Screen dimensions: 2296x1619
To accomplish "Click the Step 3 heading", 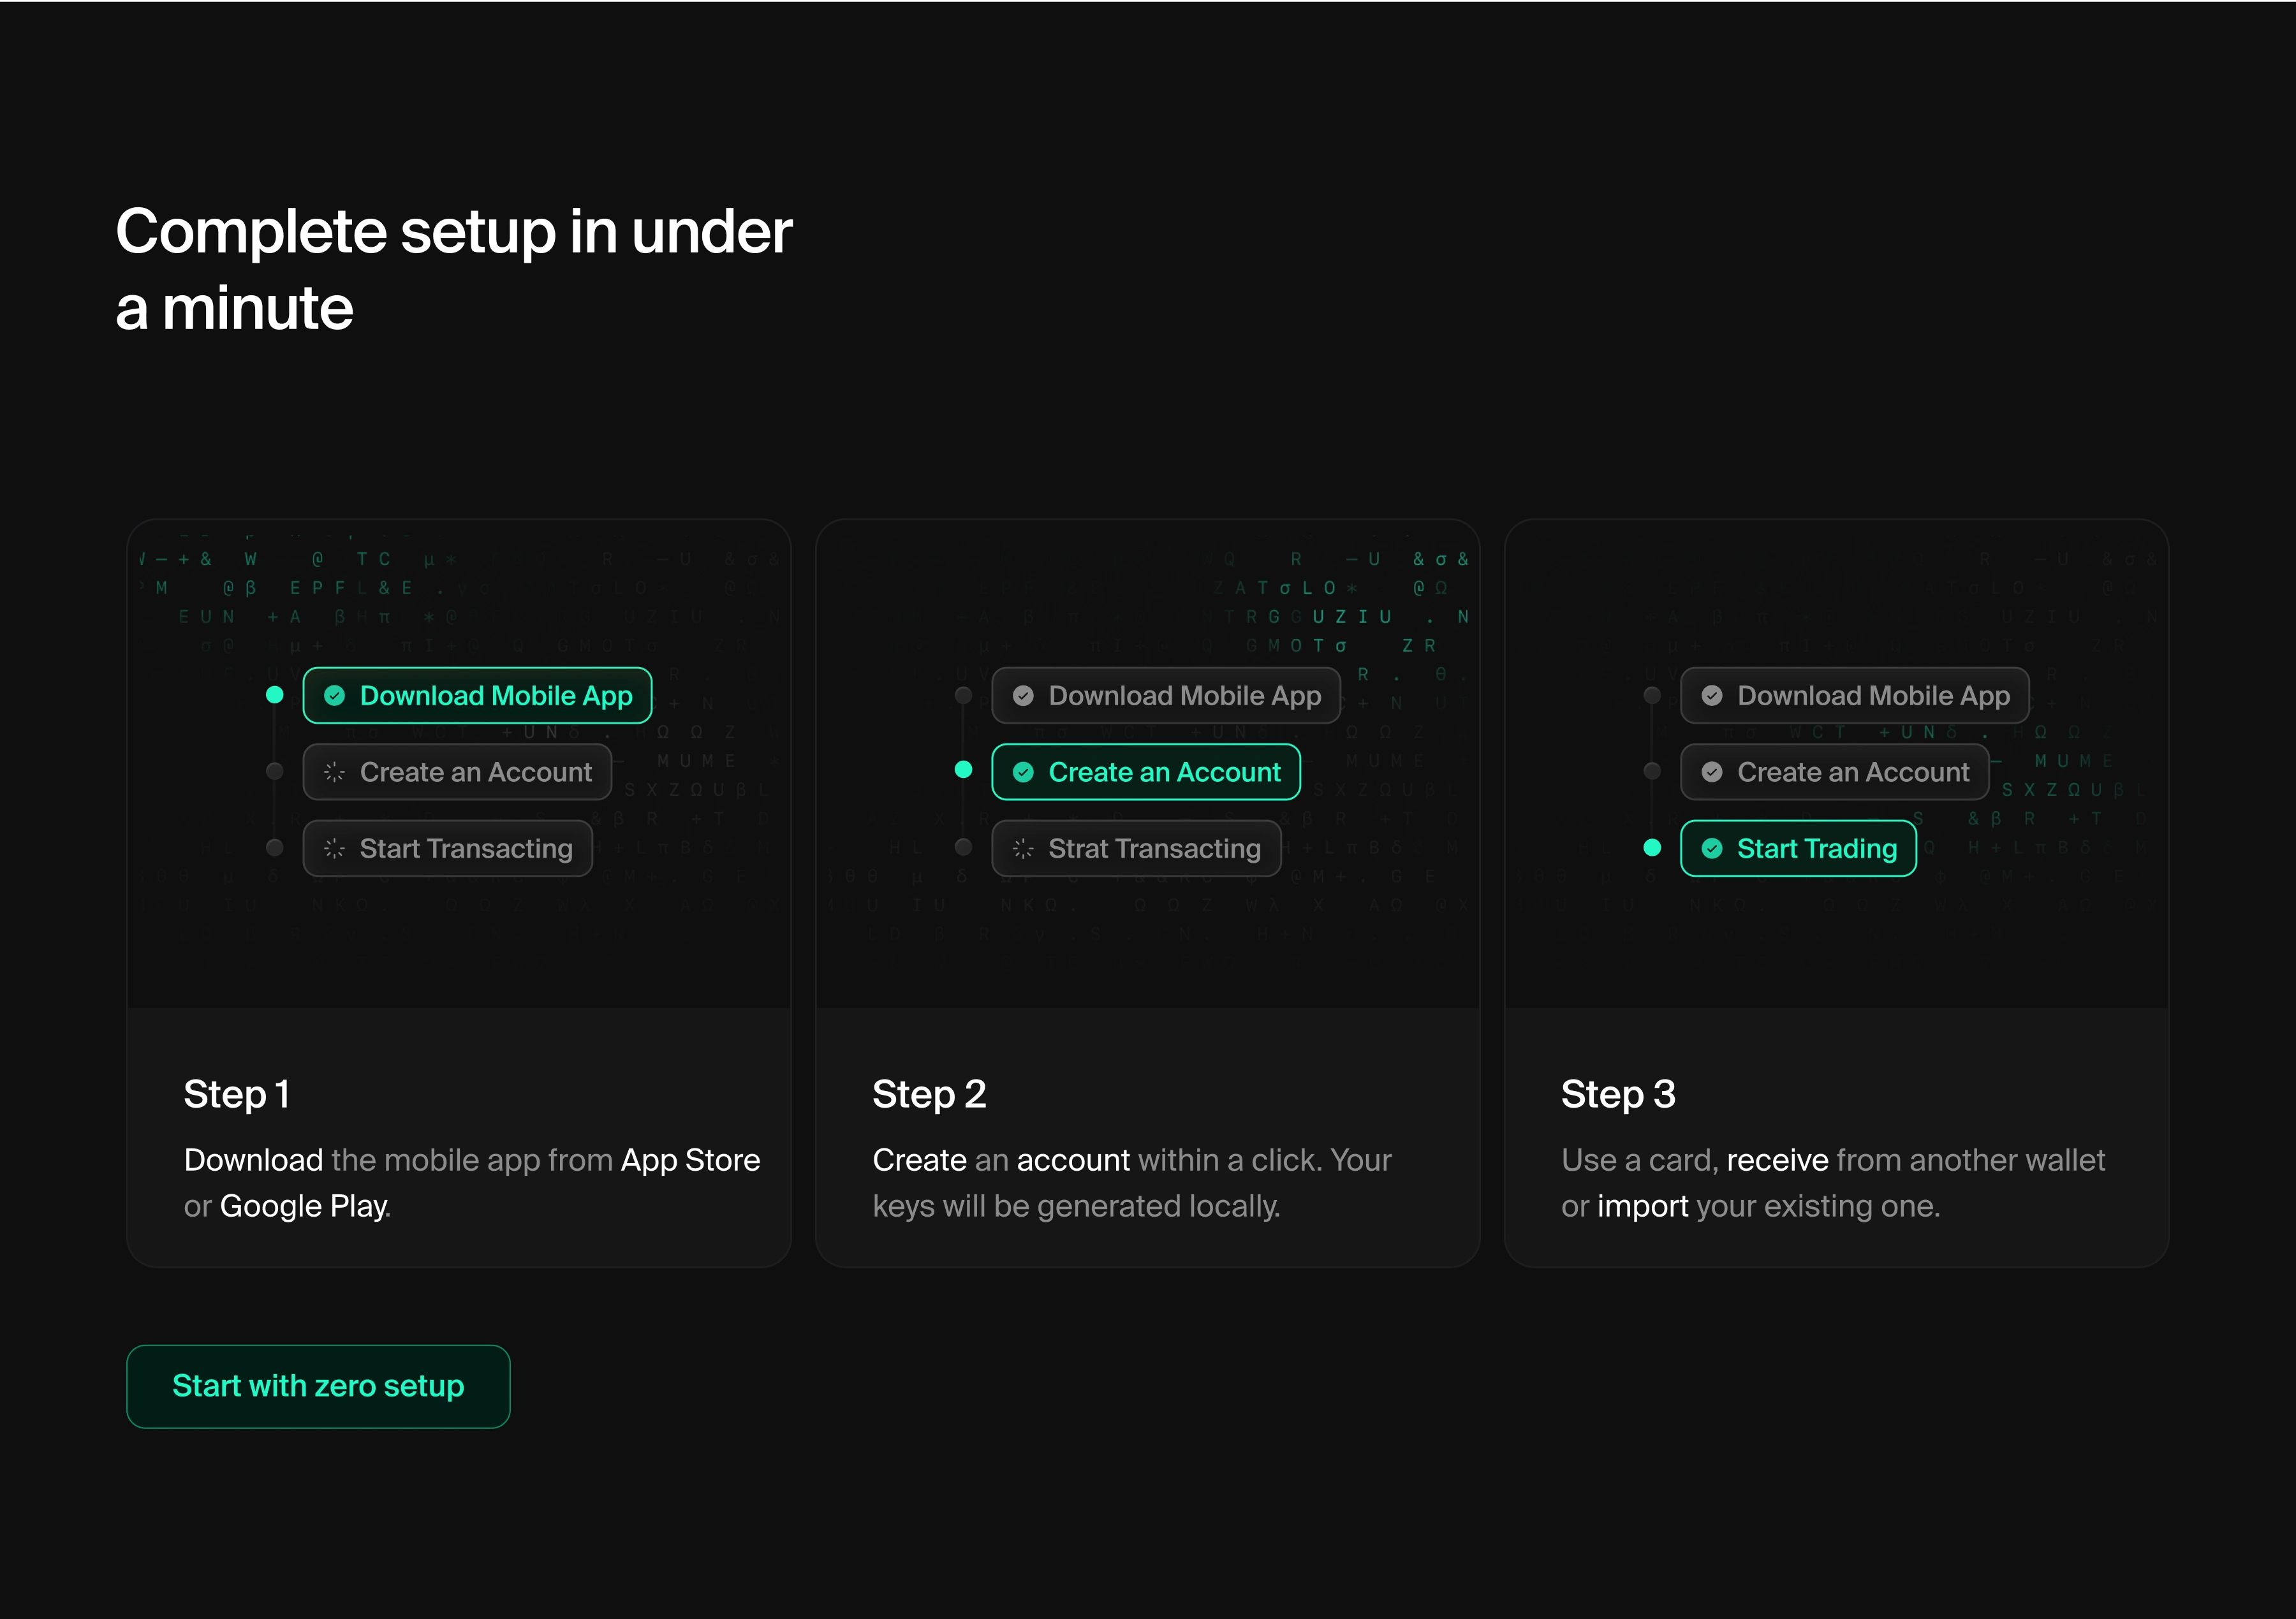I will coord(1618,1094).
